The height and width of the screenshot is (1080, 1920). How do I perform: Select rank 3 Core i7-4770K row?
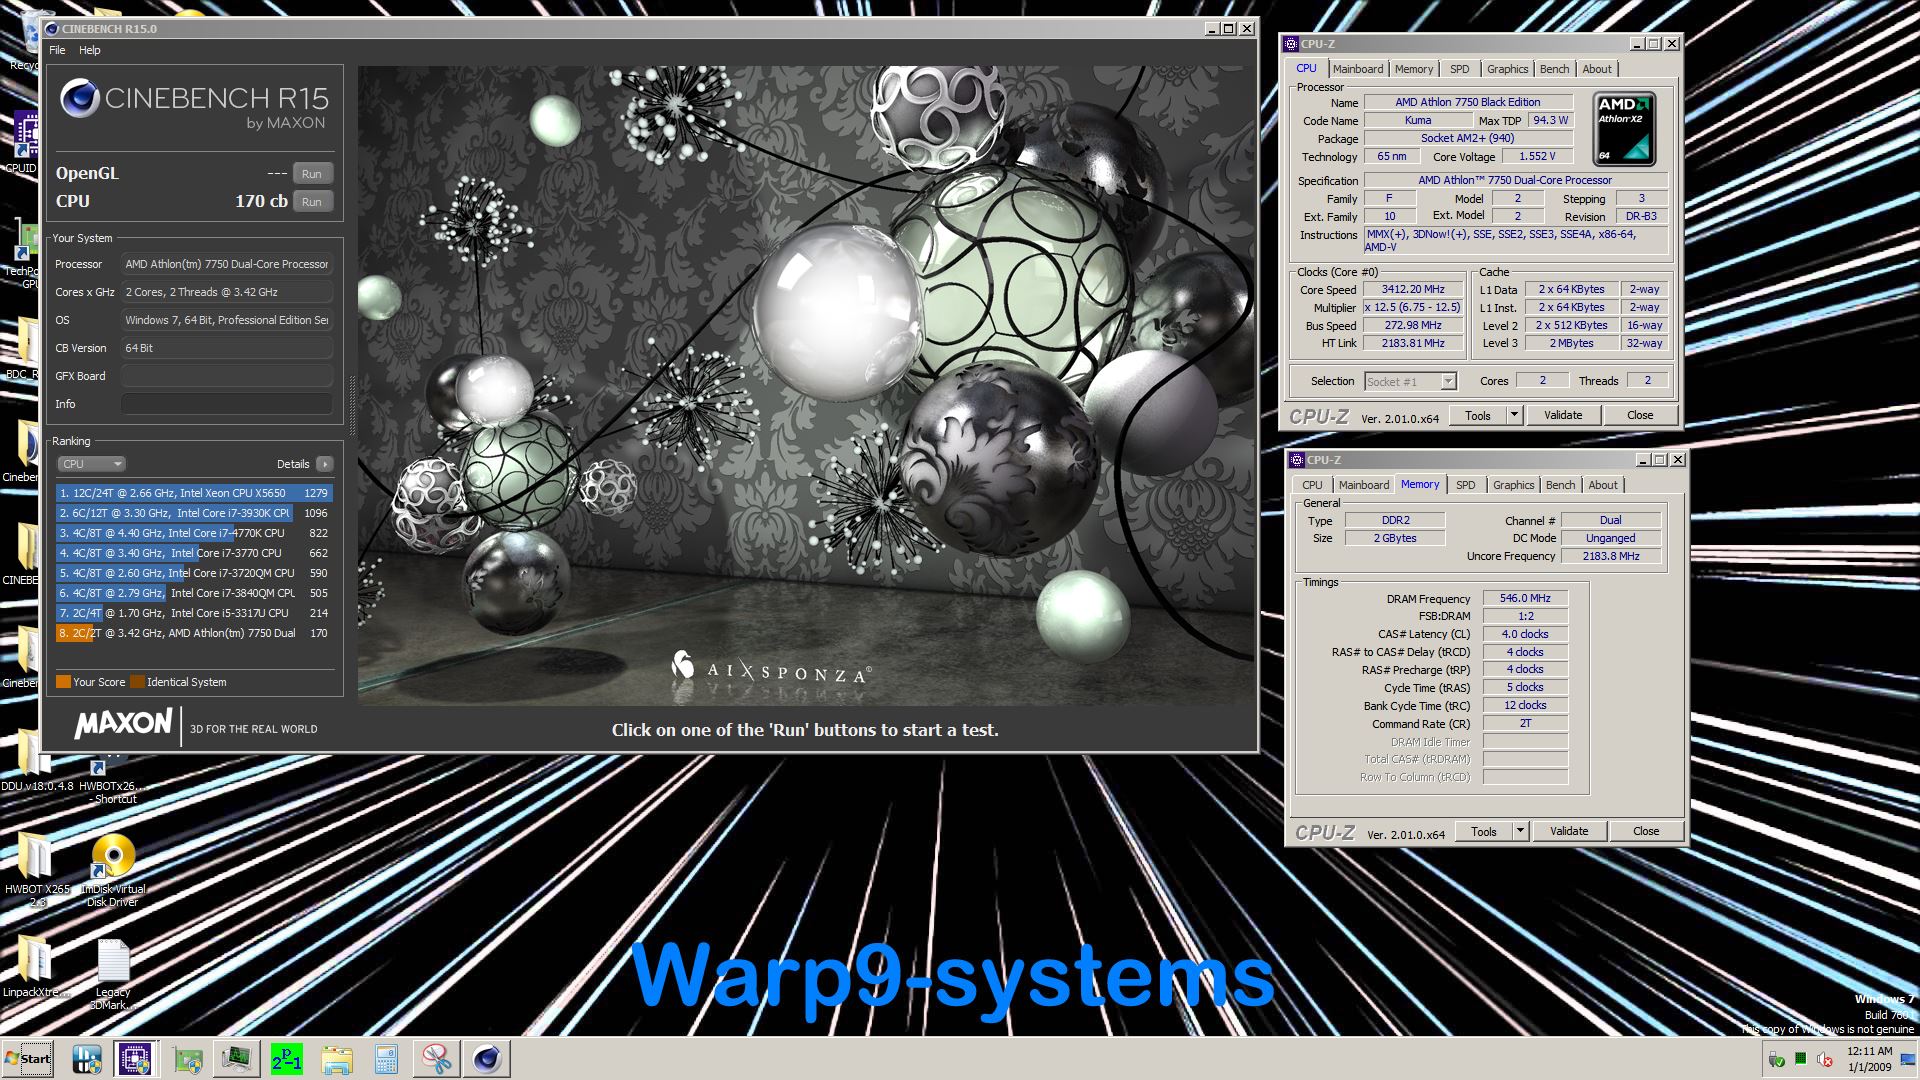point(194,533)
